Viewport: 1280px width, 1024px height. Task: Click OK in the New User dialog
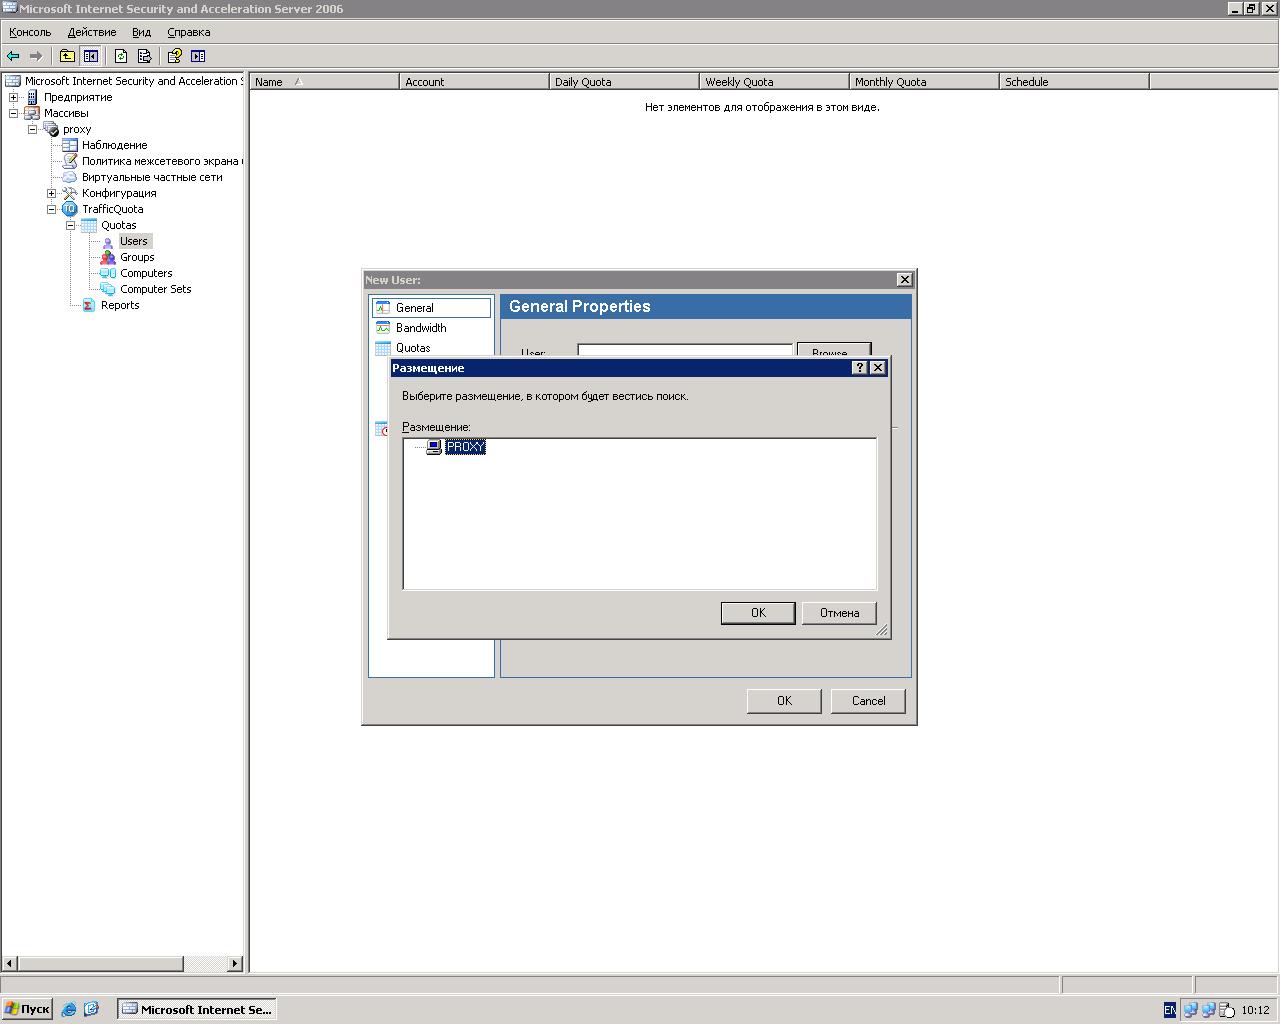click(x=784, y=701)
